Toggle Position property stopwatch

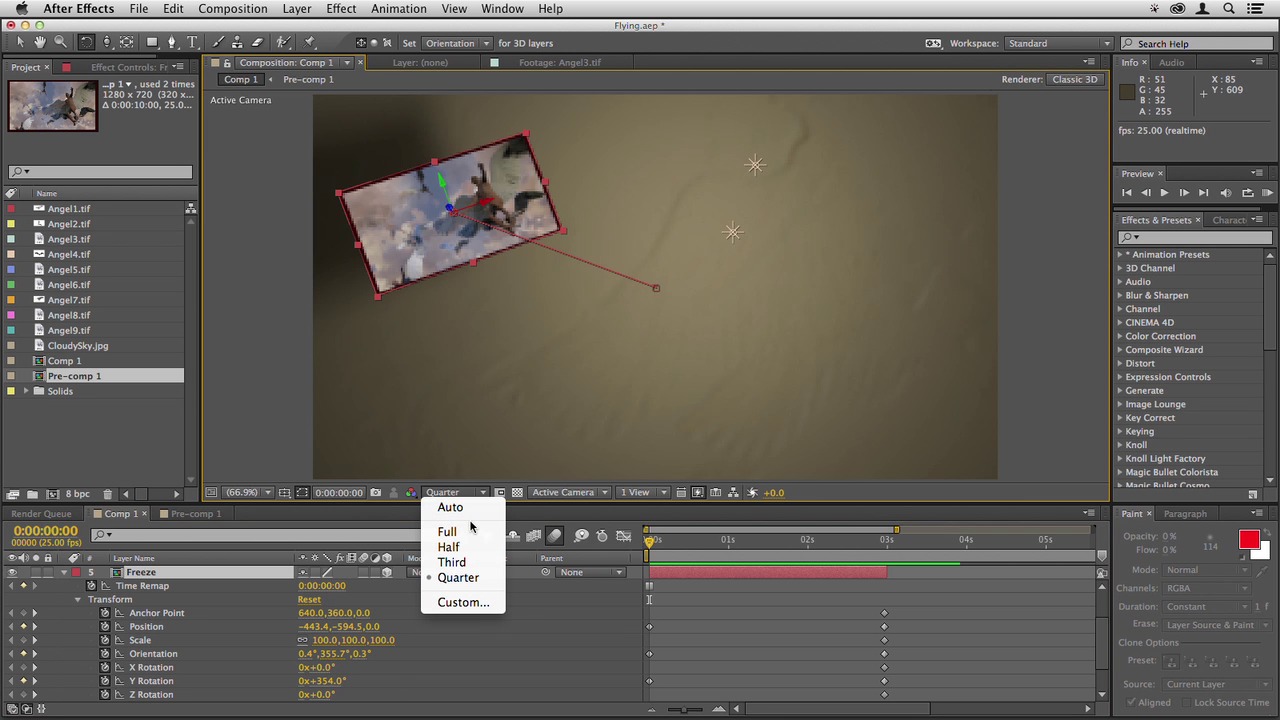[105, 627]
